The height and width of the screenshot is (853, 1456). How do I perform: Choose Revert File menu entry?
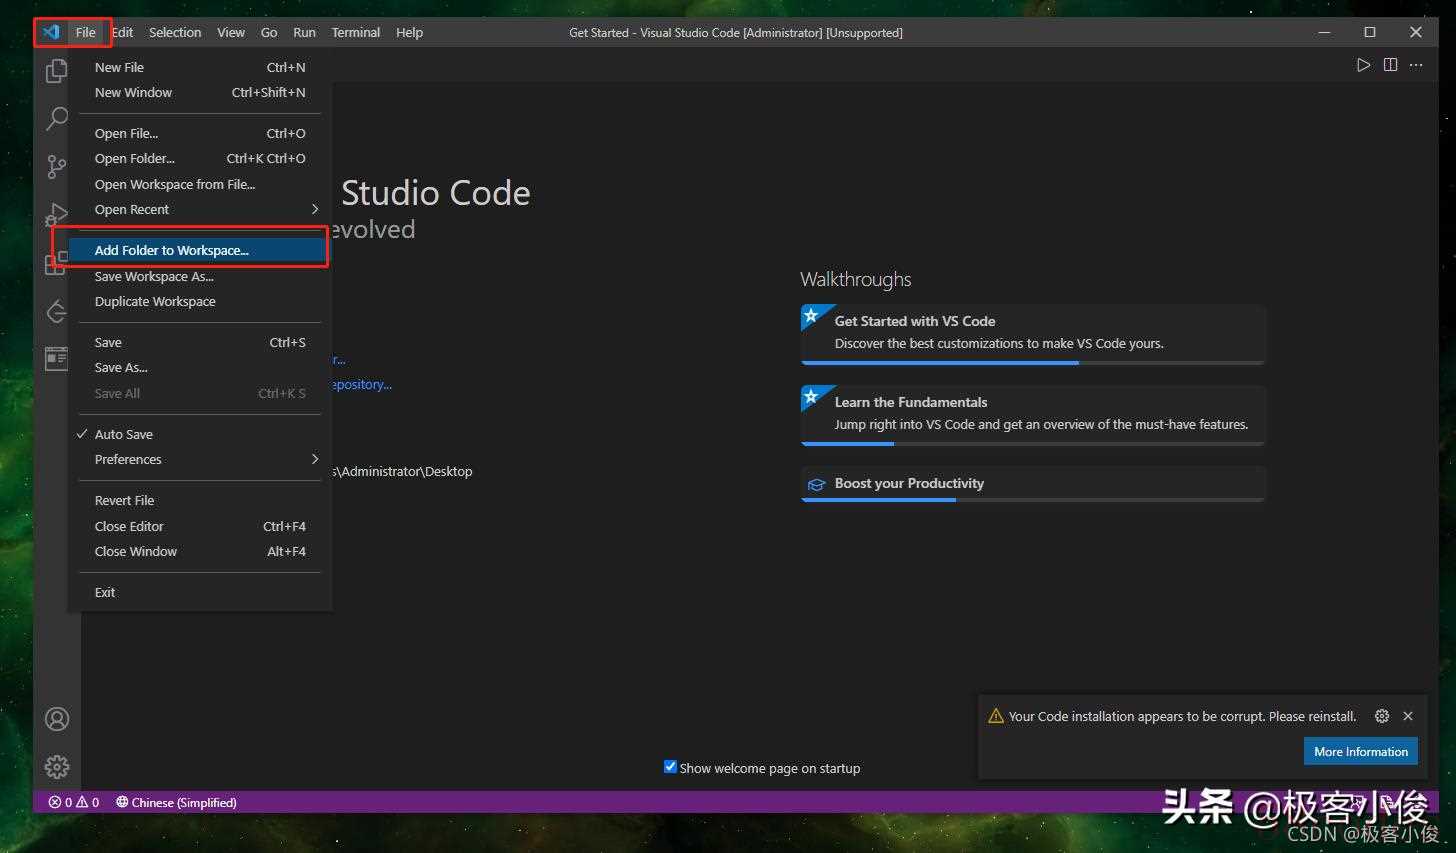(200, 500)
